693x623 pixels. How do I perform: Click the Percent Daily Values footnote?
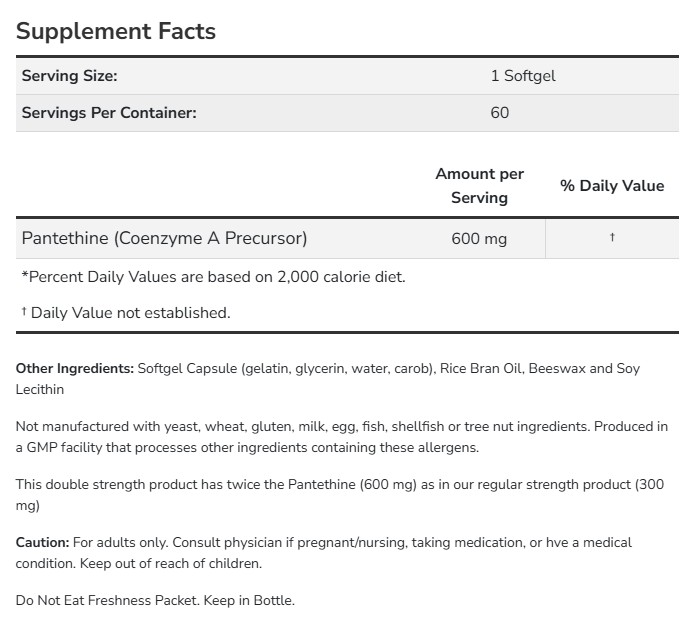pyautogui.click(x=213, y=277)
